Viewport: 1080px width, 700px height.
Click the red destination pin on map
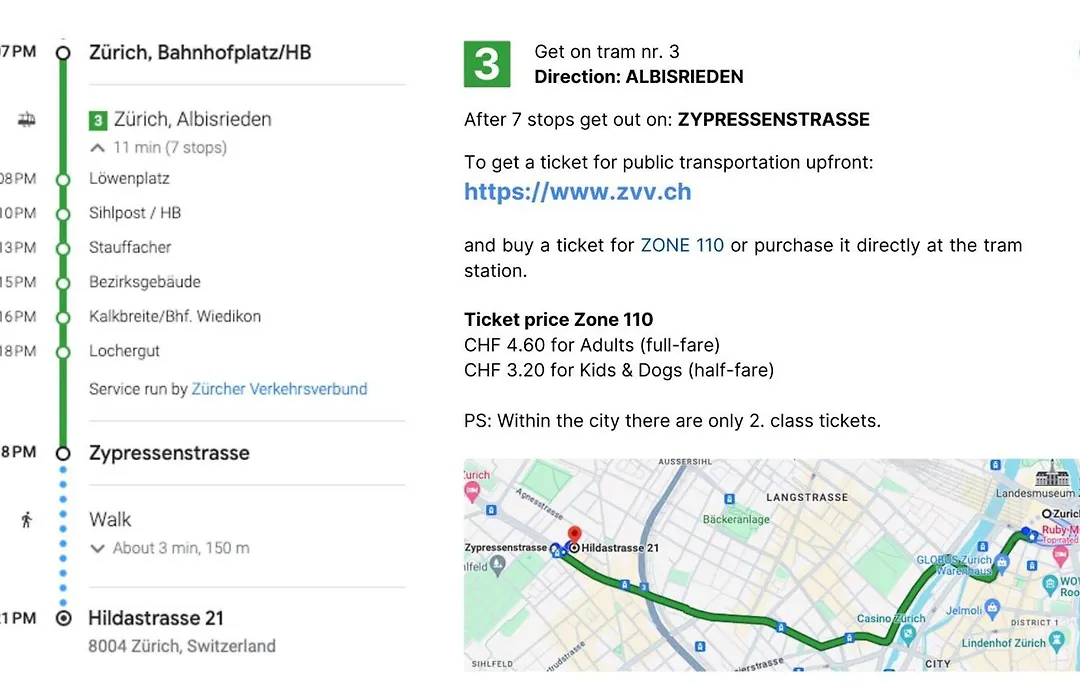[574, 535]
